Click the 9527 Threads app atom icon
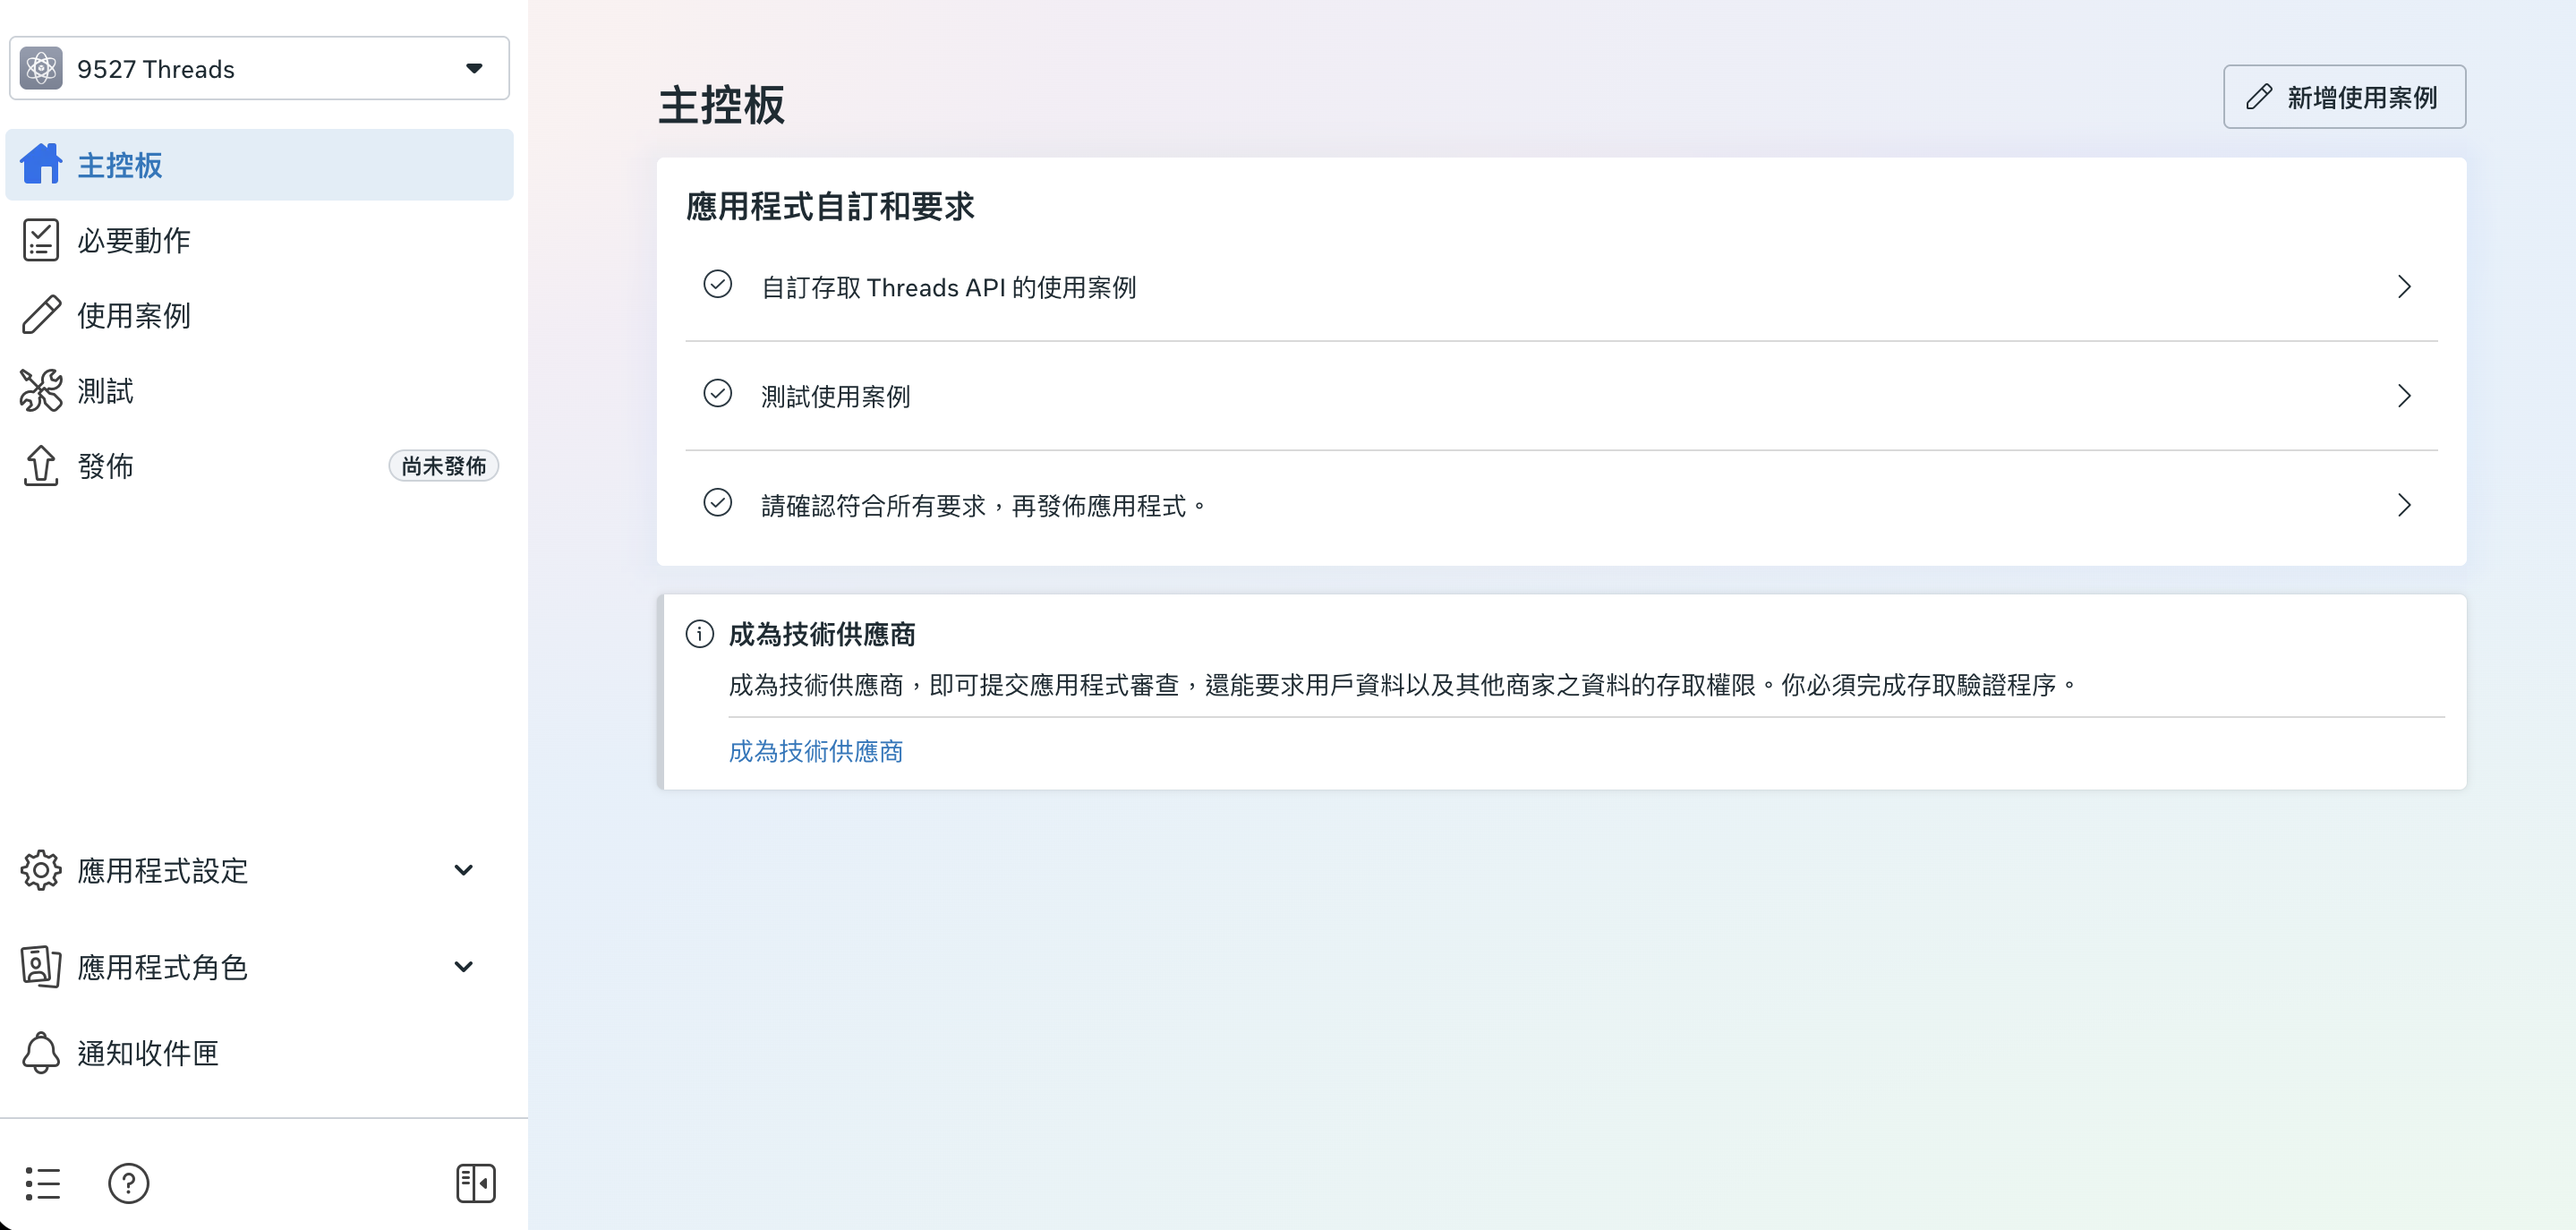Image resolution: width=2576 pixels, height=1230 pixels. (x=41, y=68)
